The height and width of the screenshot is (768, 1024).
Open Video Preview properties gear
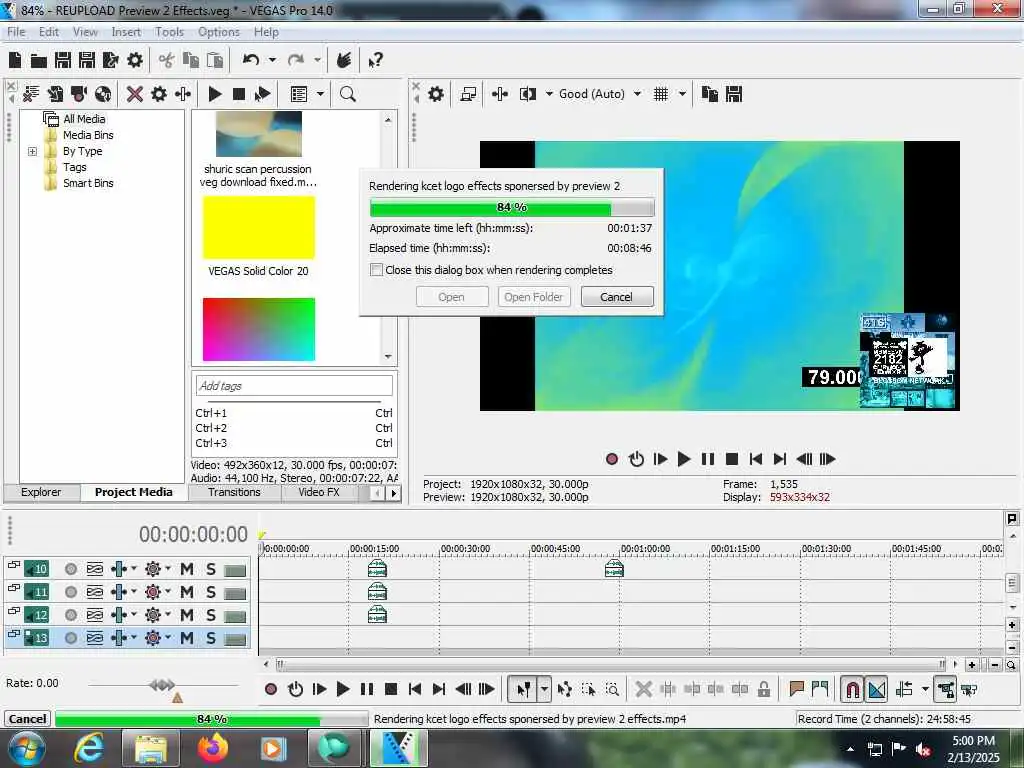click(x=436, y=94)
